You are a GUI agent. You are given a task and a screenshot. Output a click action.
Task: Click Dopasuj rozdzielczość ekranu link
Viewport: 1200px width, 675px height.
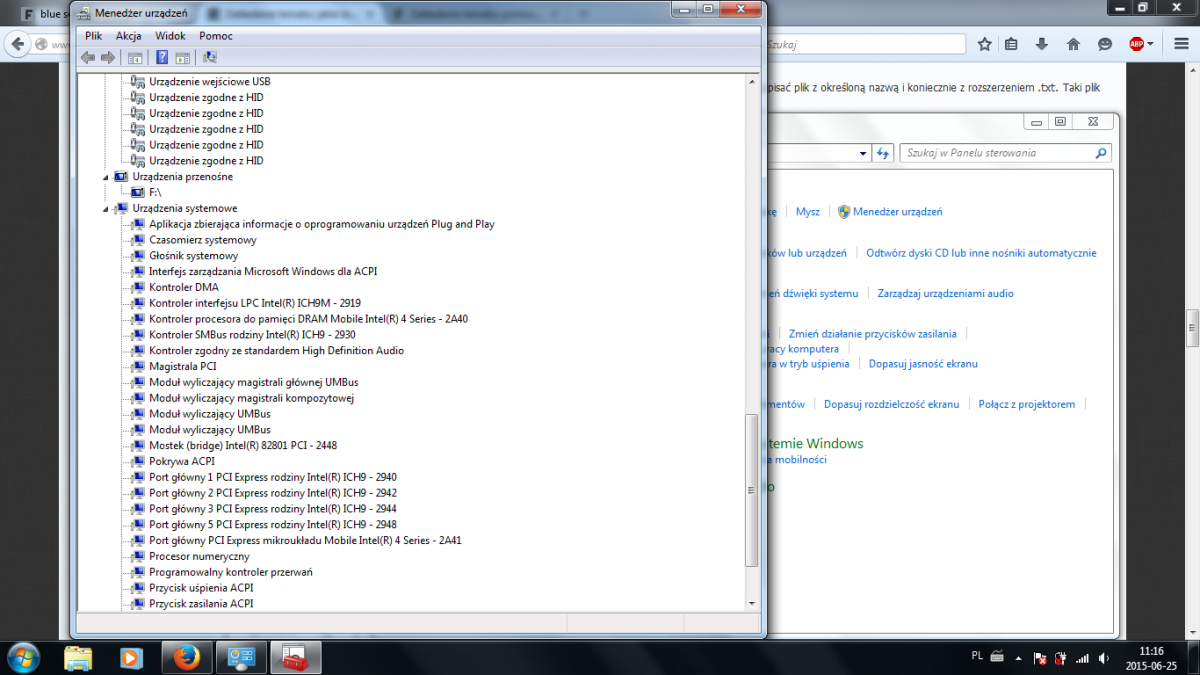[x=892, y=404]
